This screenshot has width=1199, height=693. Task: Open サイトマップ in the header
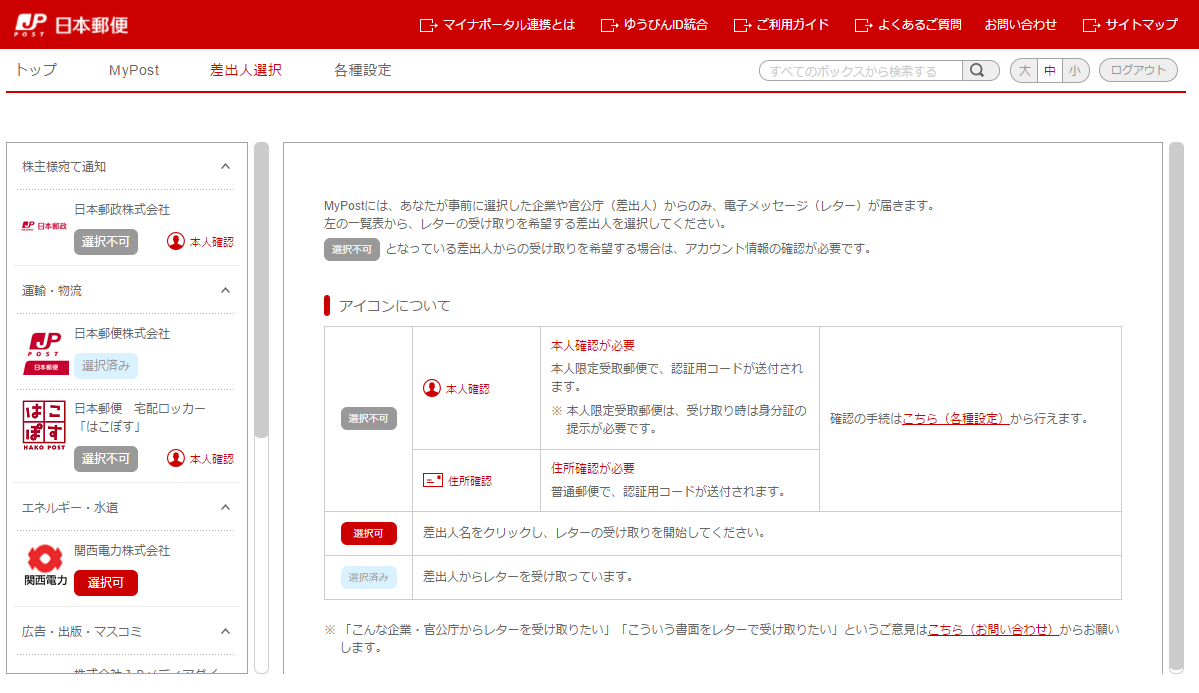[x=1142, y=25]
